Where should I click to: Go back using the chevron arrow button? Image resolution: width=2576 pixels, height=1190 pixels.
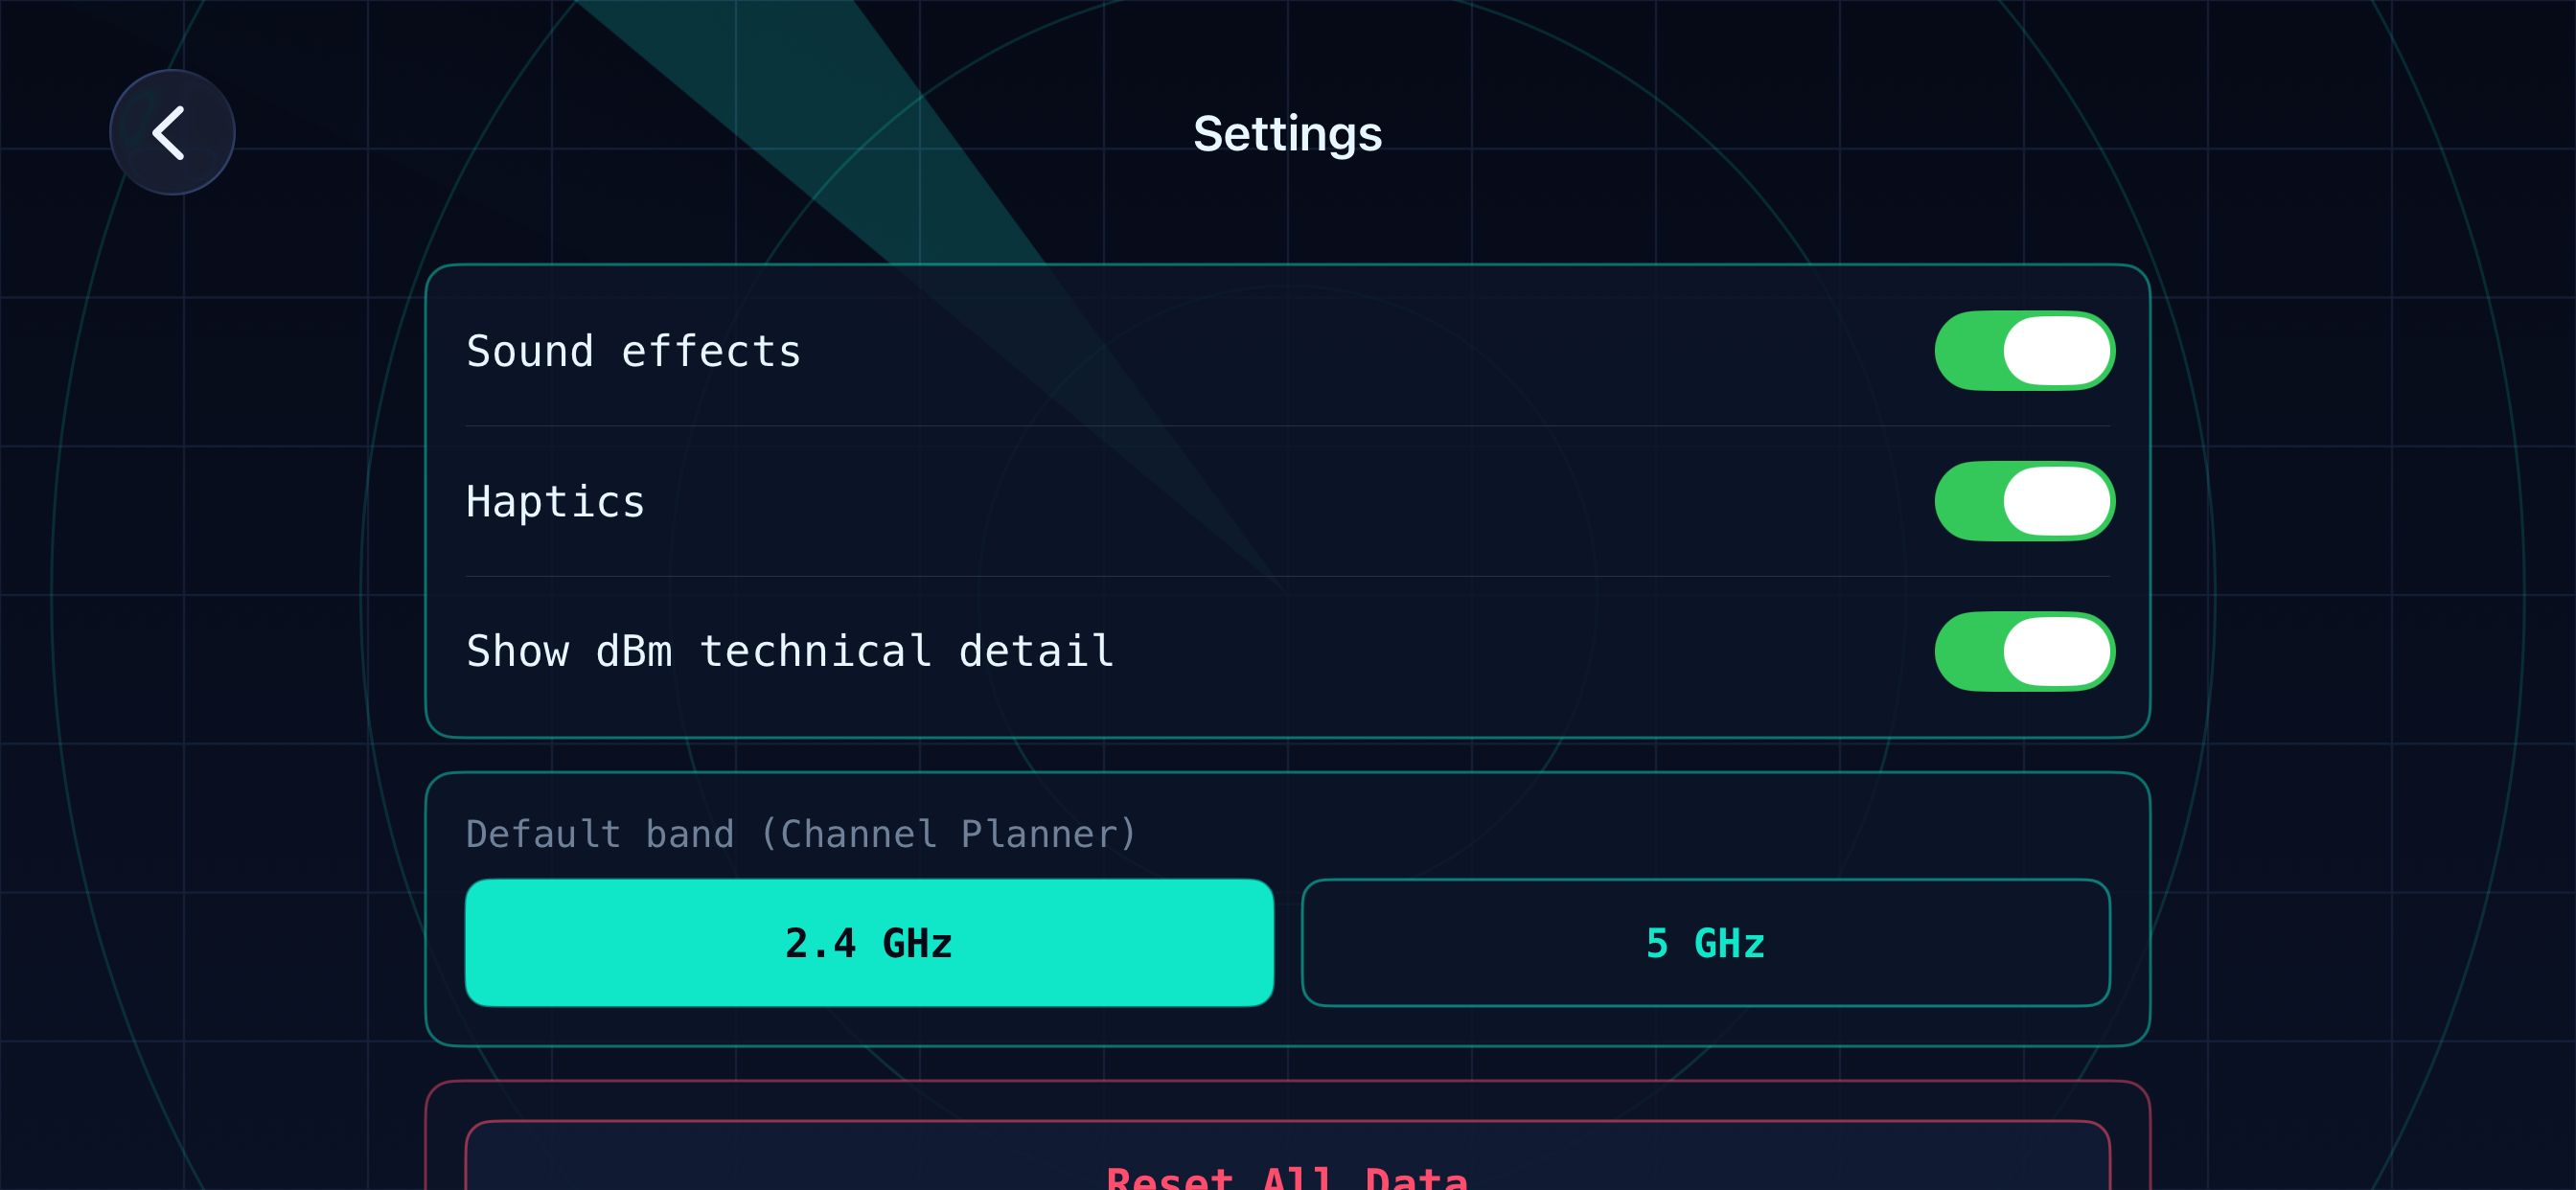172,132
